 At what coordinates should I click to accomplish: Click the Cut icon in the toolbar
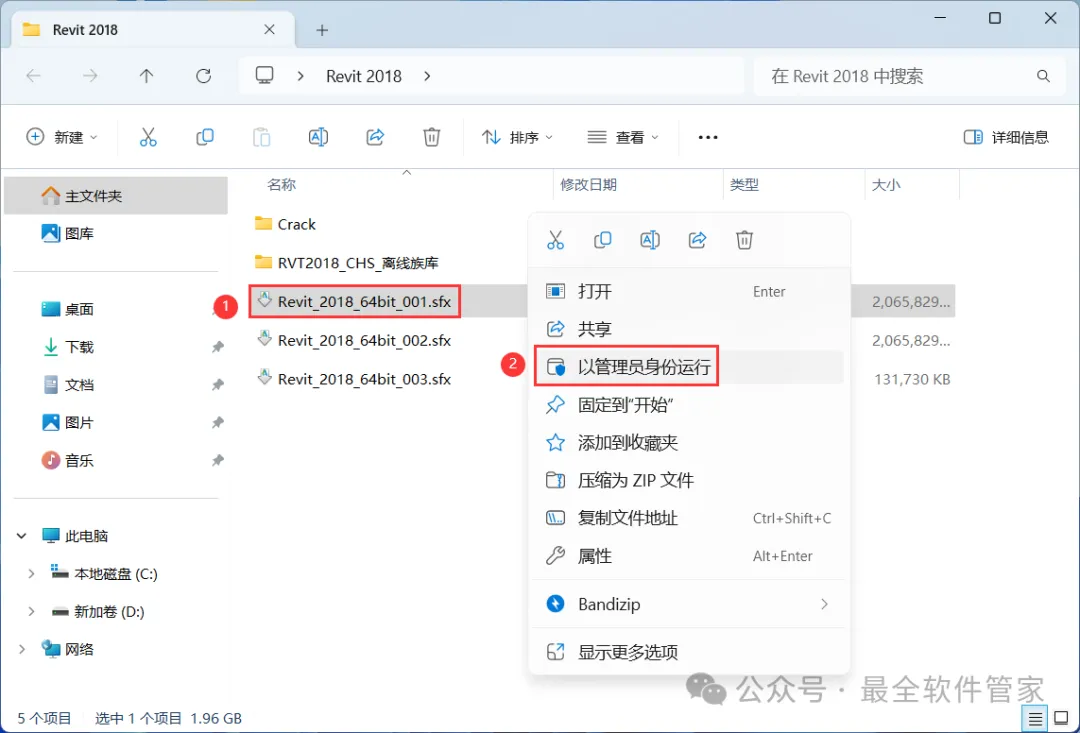148,137
